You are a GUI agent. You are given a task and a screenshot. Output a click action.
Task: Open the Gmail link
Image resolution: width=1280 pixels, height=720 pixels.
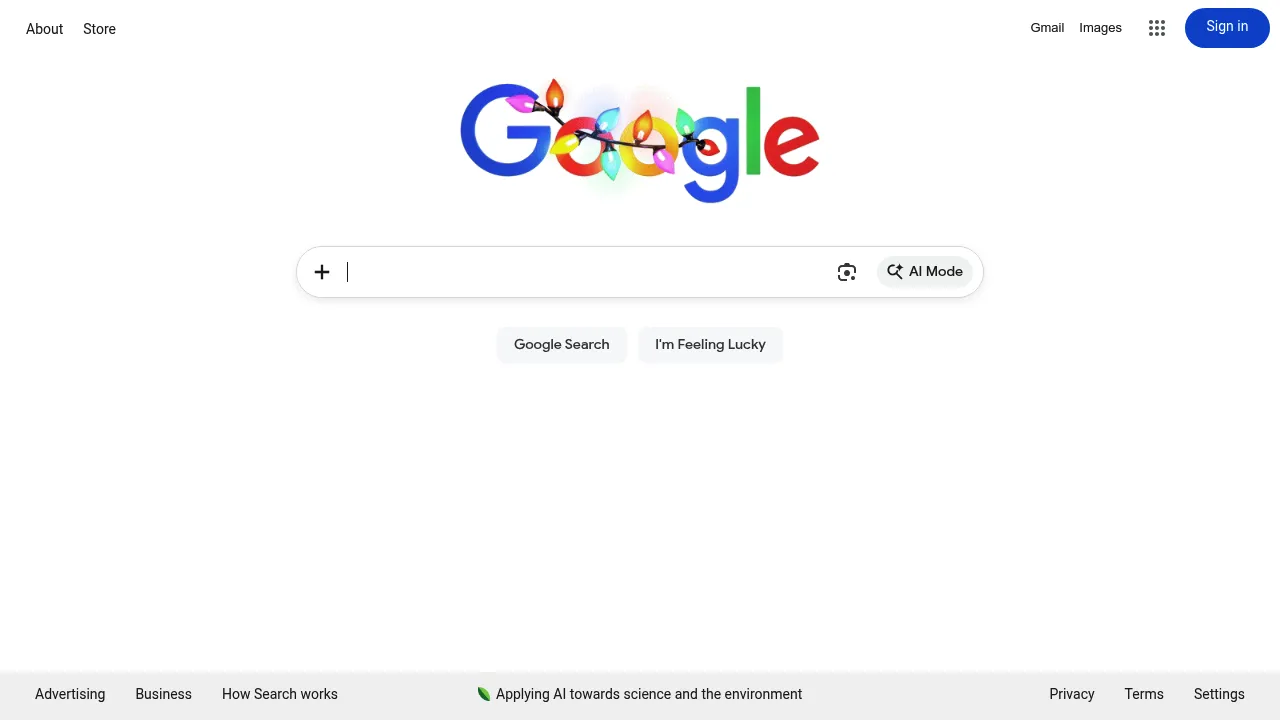1047,28
